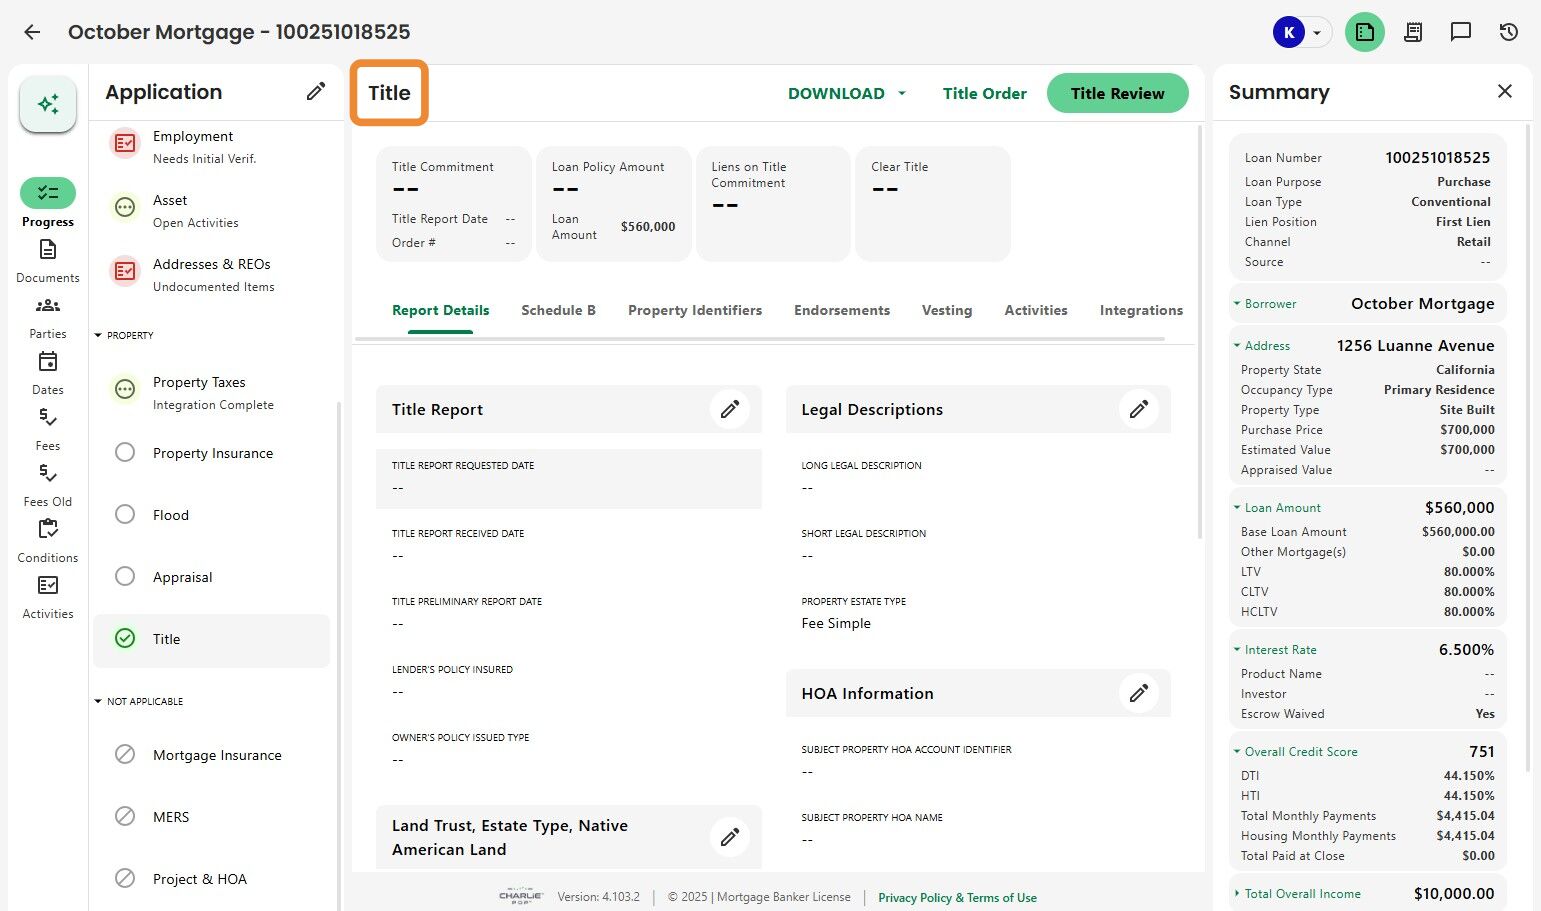Click the Title Review button
This screenshot has width=1541, height=911.
[x=1117, y=93]
